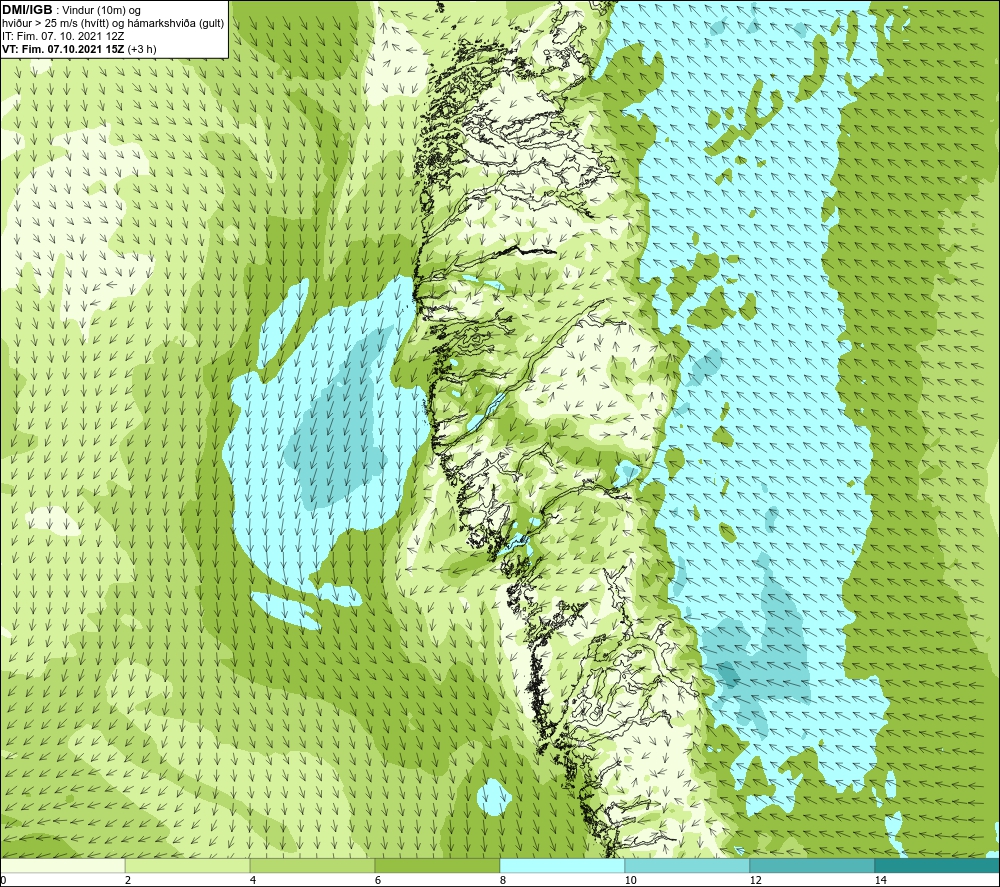Select the 8–10 m/s light cyan swatch
The image size is (1000, 887).
pos(562,865)
